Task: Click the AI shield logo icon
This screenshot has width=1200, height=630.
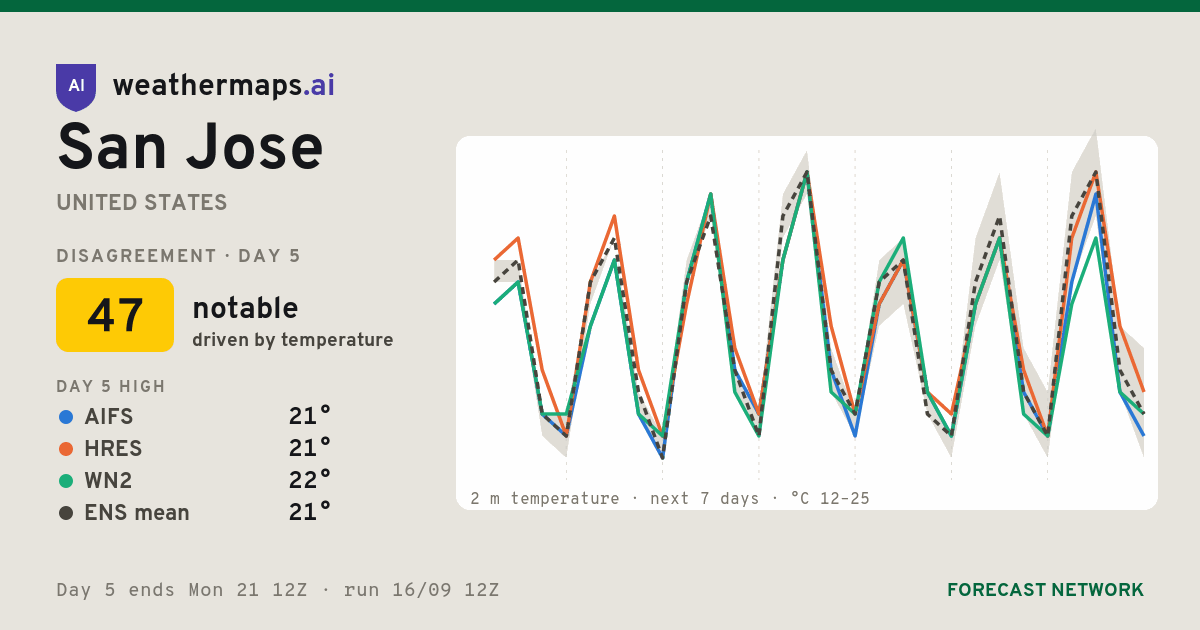Action: [x=76, y=87]
